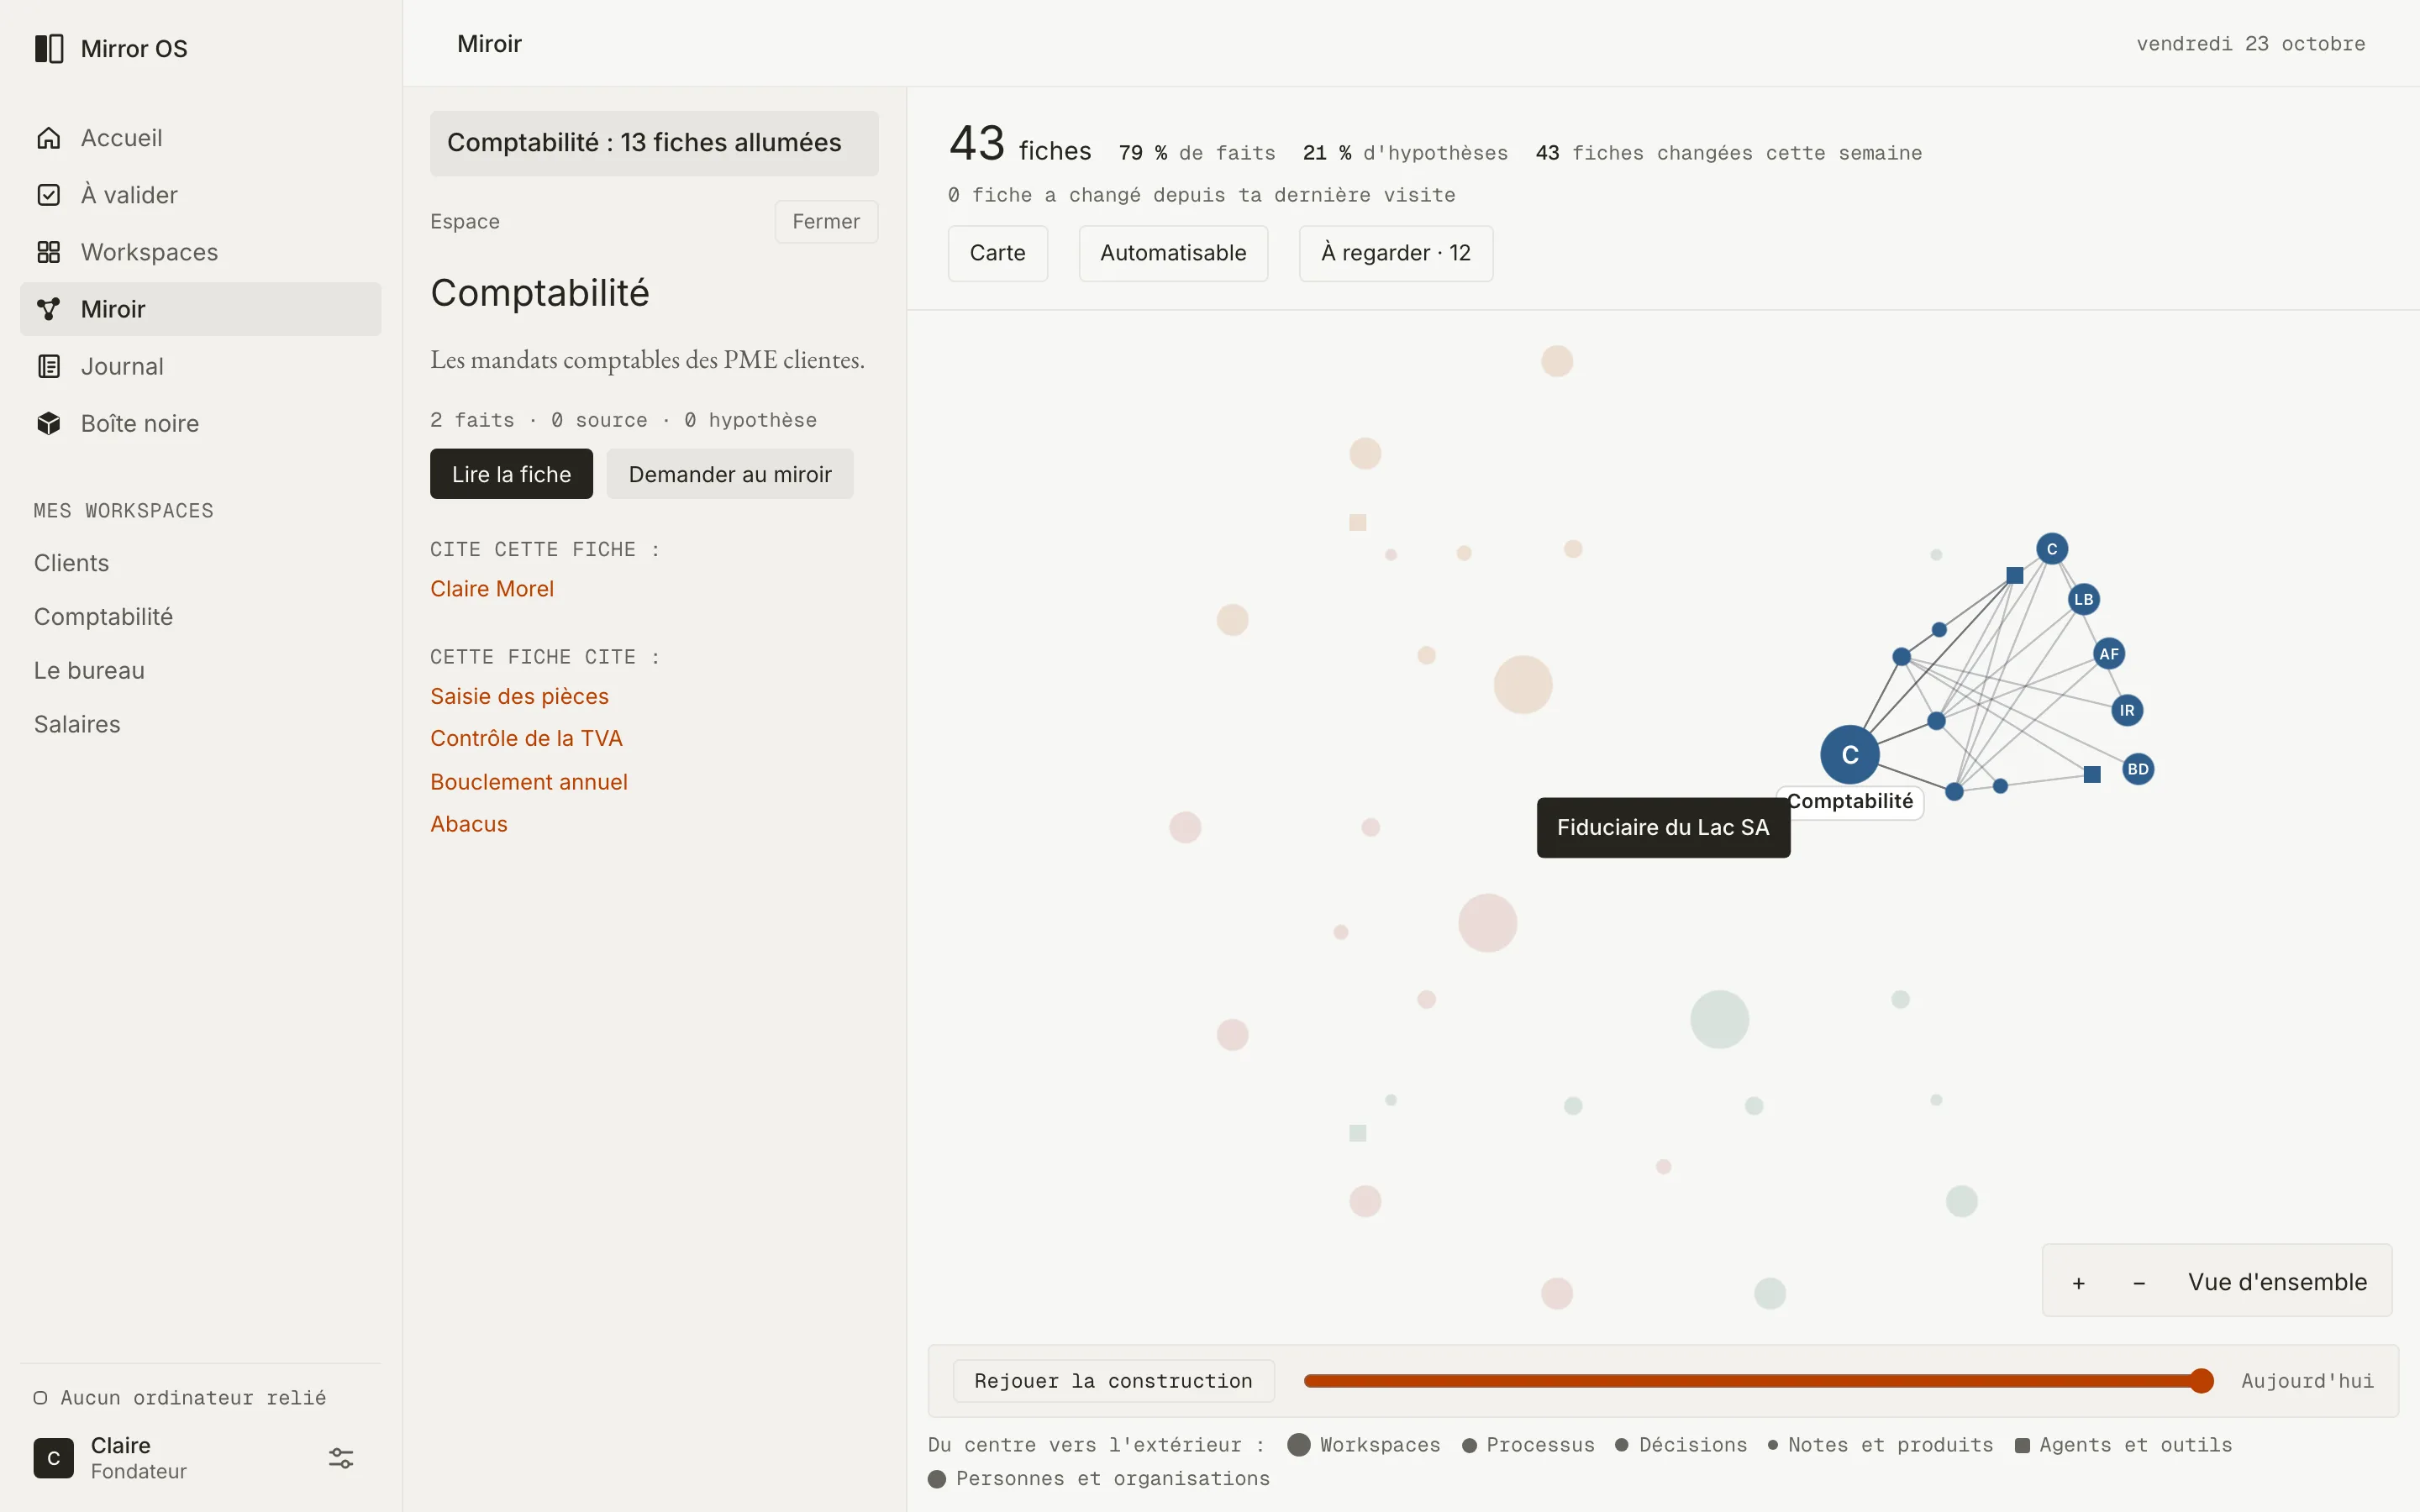Open settings sliders icon next to Claire
The width and height of the screenshot is (2420, 1512).
(341, 1458)
